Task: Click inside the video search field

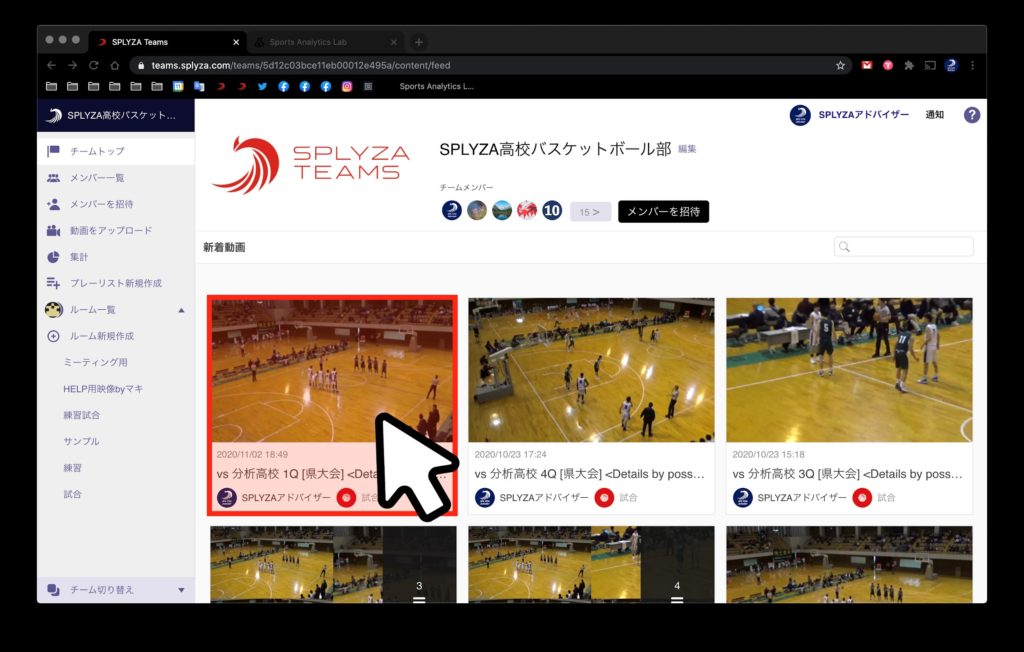Action: pyautogui.click(x=904, y=247)
